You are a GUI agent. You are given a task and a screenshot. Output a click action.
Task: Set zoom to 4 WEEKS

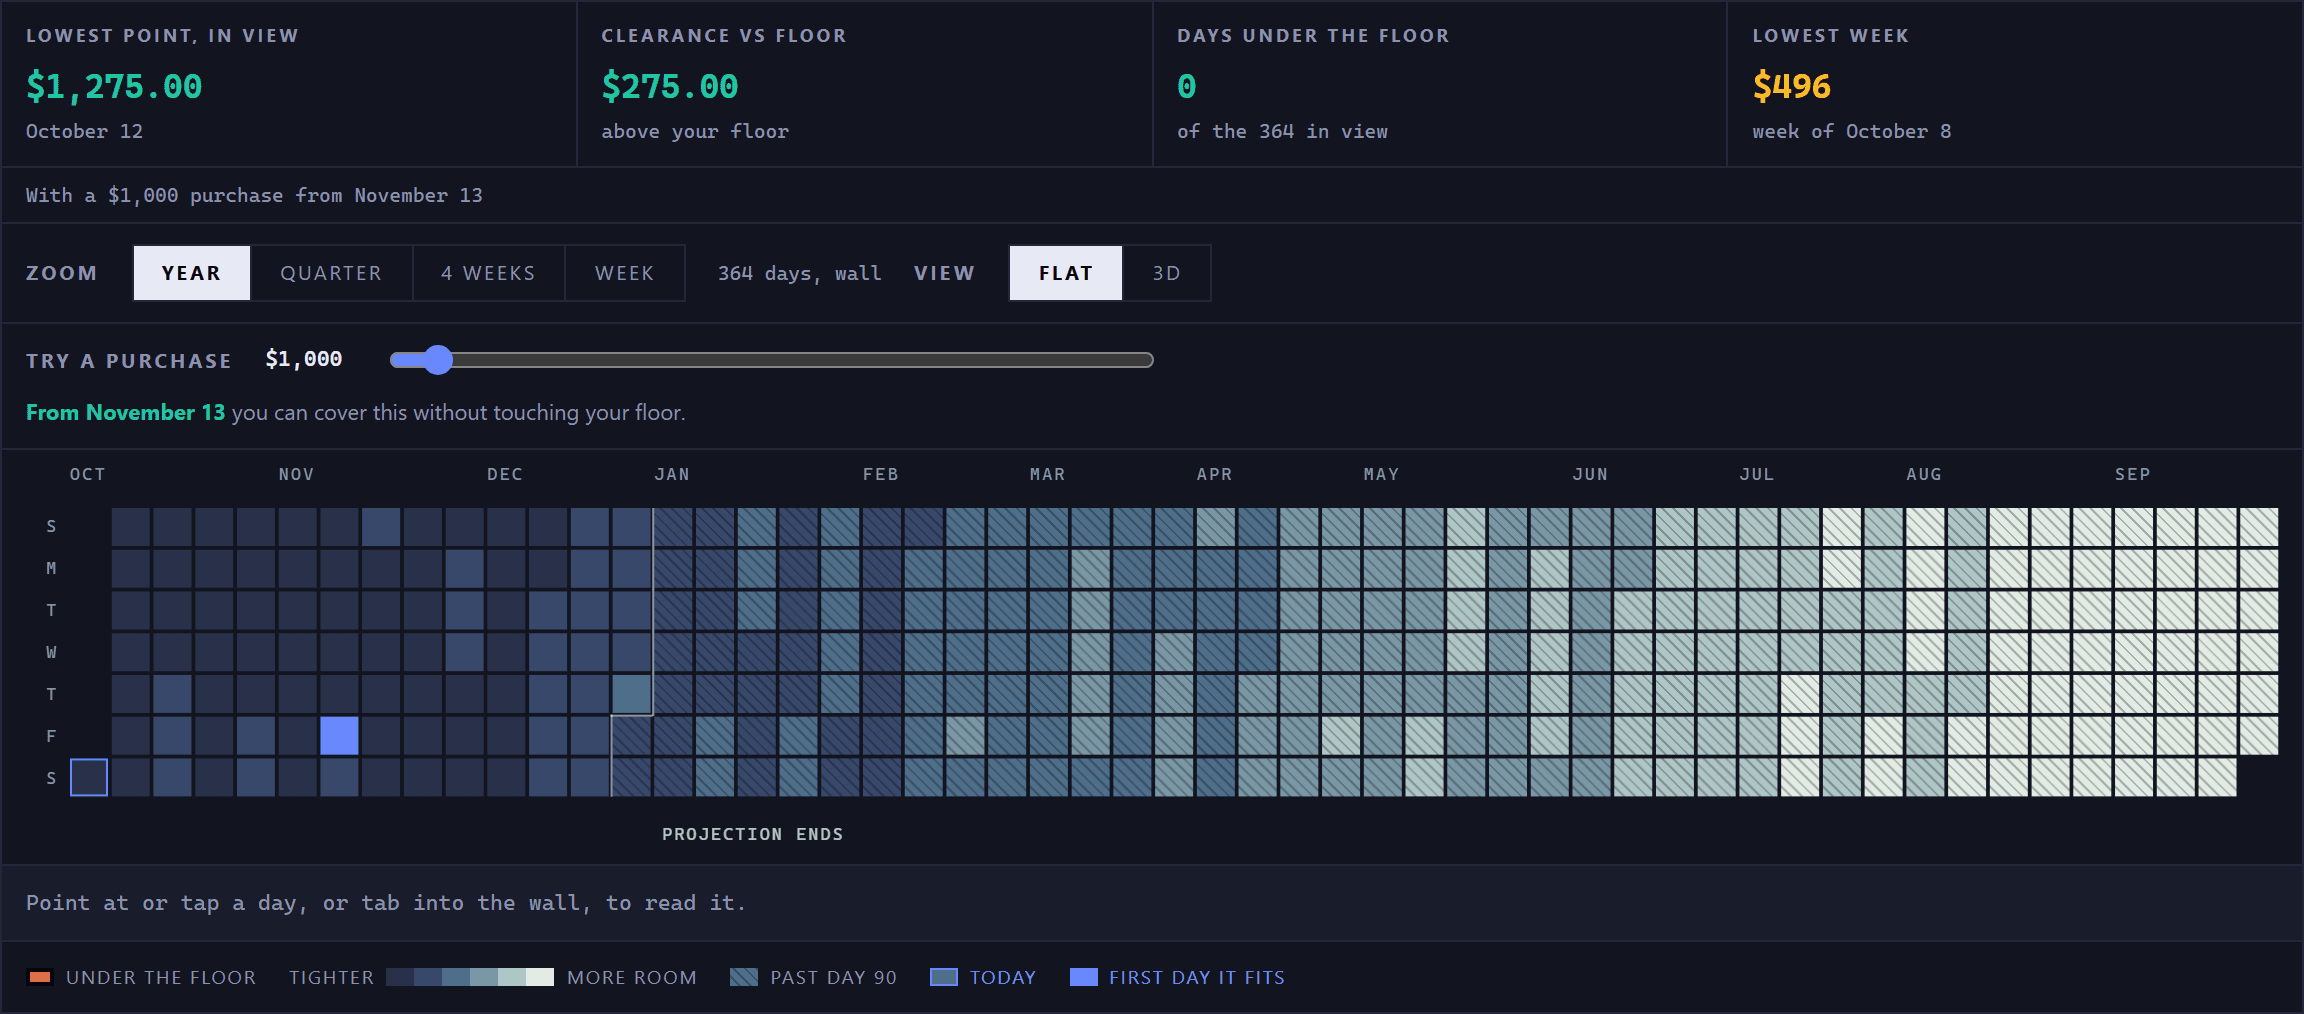[488, 273]
